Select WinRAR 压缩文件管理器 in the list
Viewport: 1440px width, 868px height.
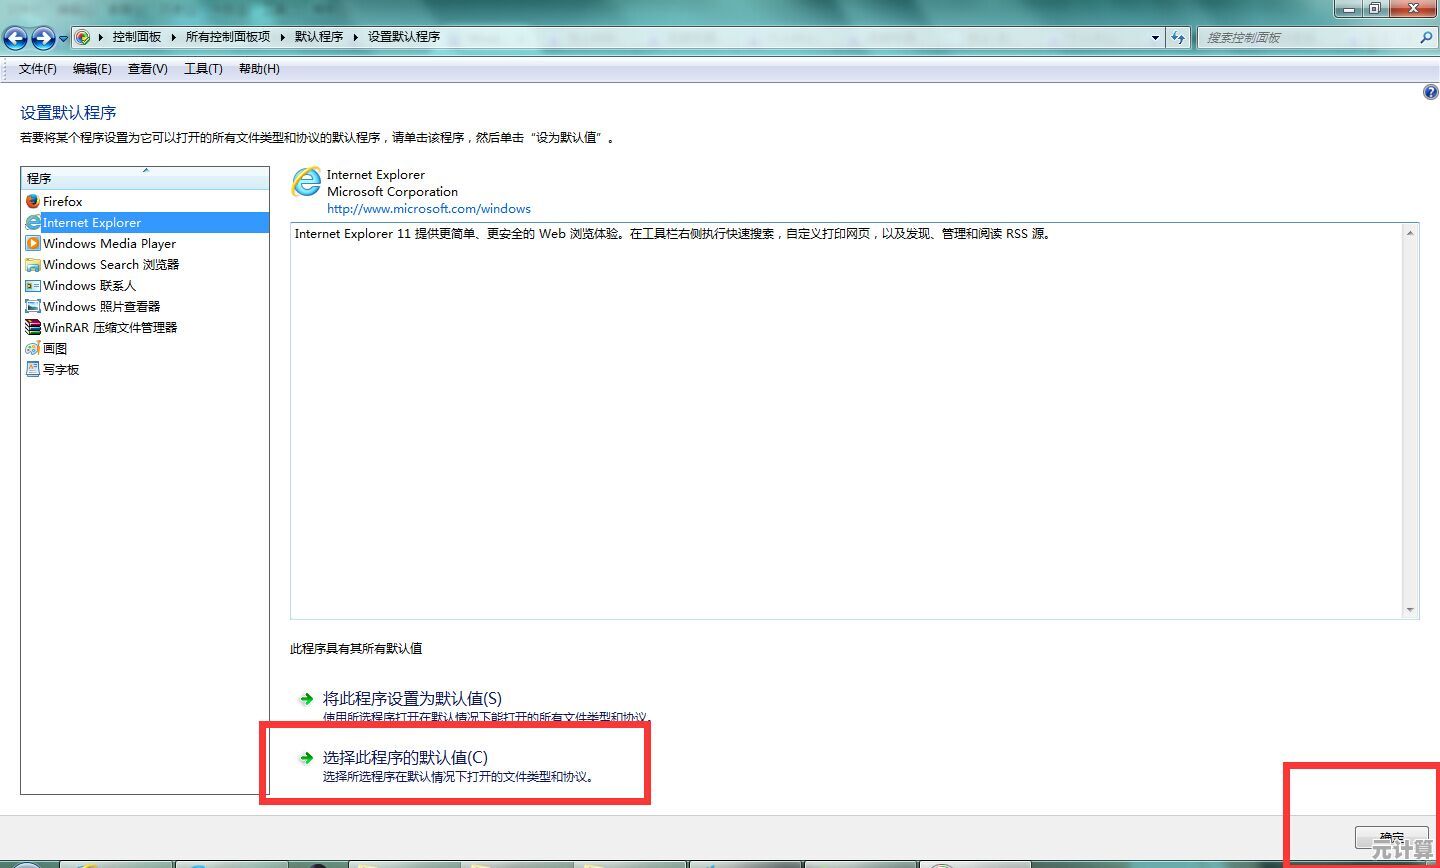[x=145, y=327]
